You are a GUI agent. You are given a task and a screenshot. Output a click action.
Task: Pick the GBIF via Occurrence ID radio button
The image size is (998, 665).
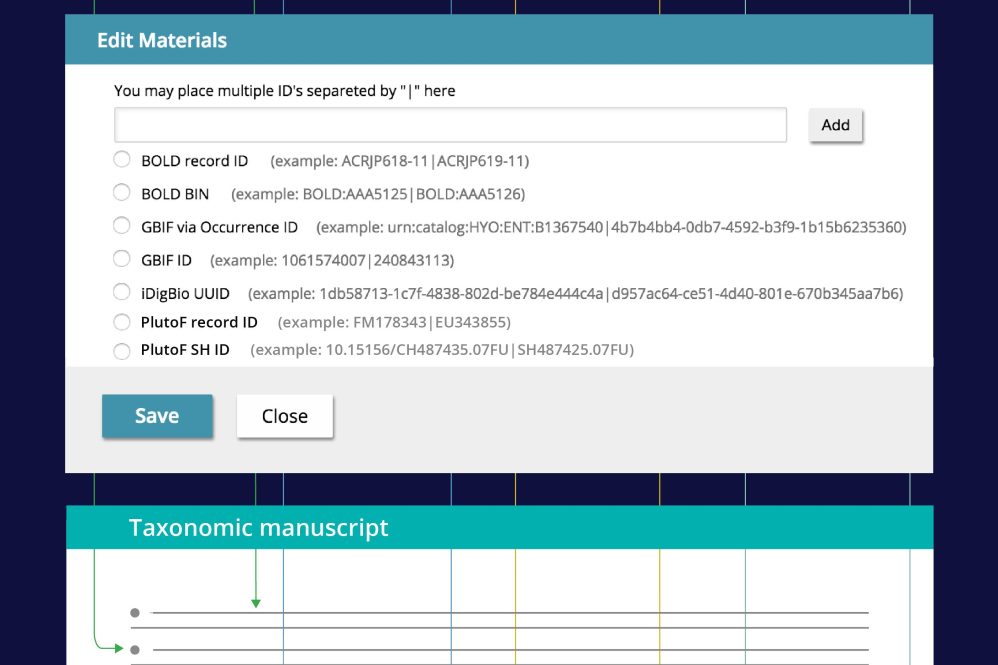tap(122, 226)
